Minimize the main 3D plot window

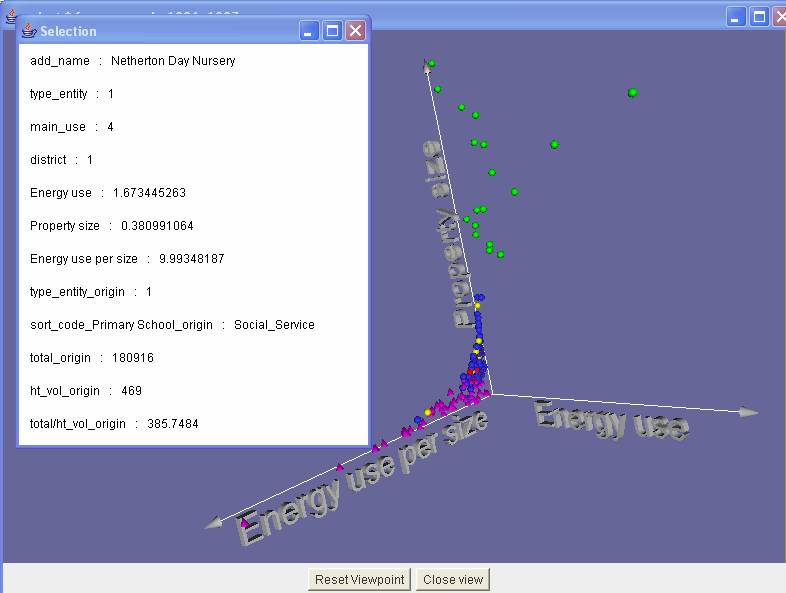(x=736, y=17)
